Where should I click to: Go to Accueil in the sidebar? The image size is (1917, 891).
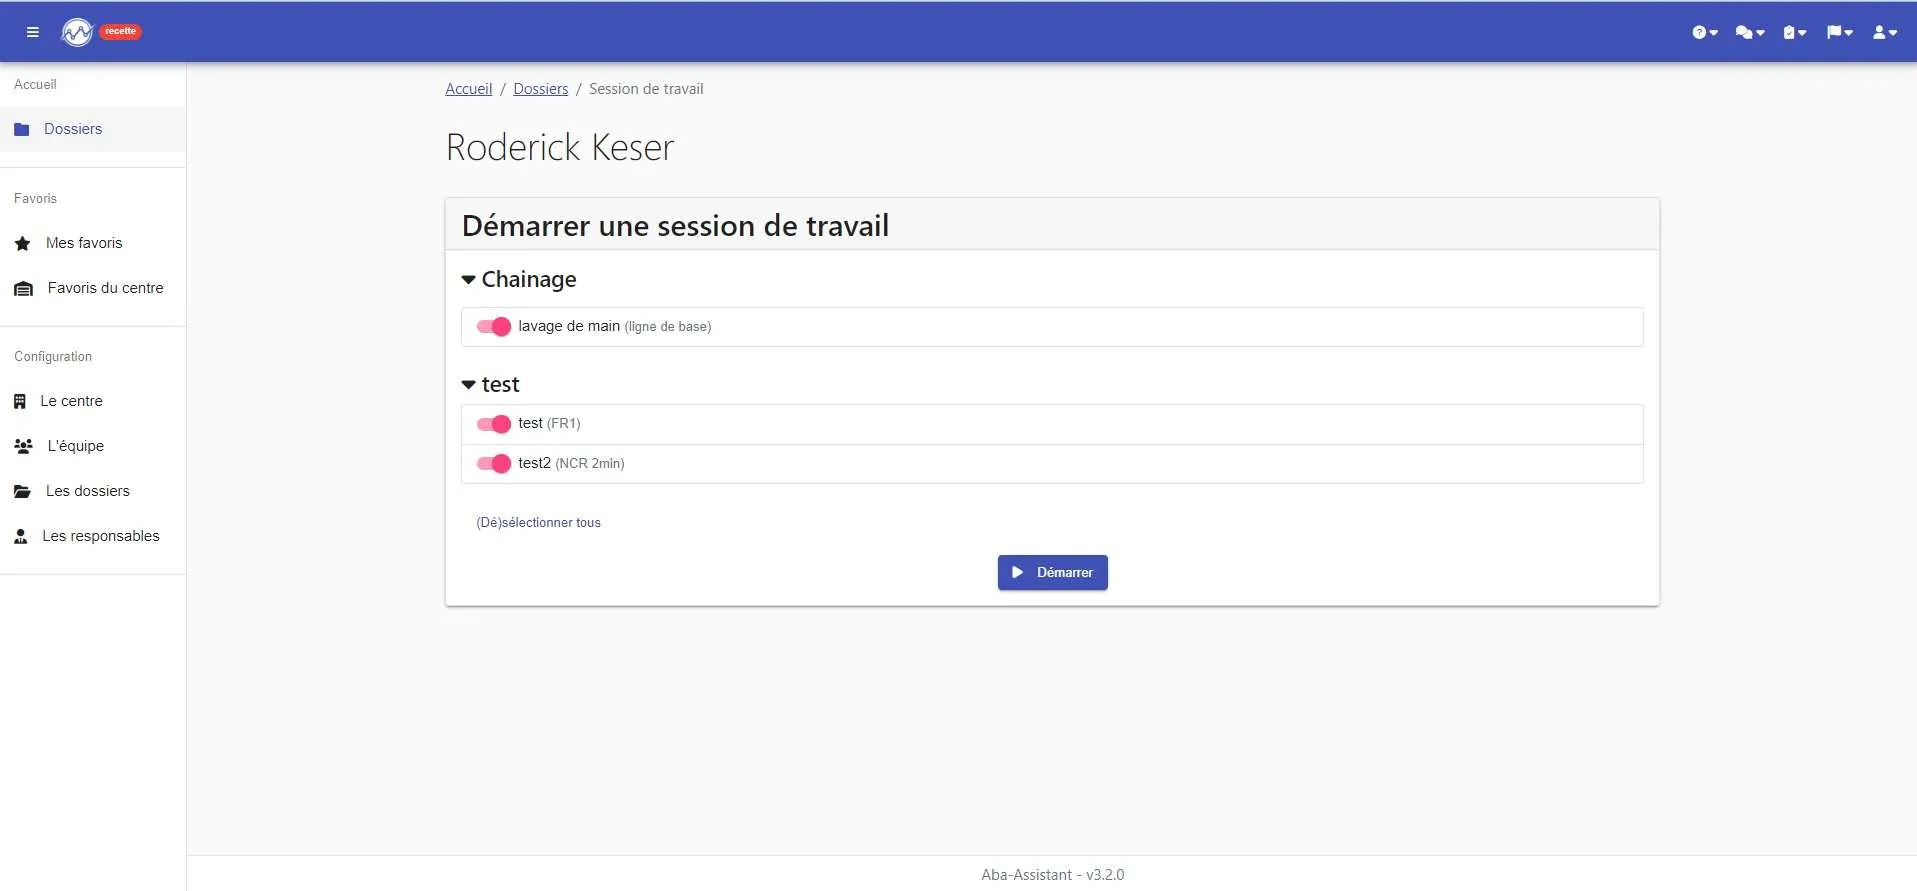point(35,84)
